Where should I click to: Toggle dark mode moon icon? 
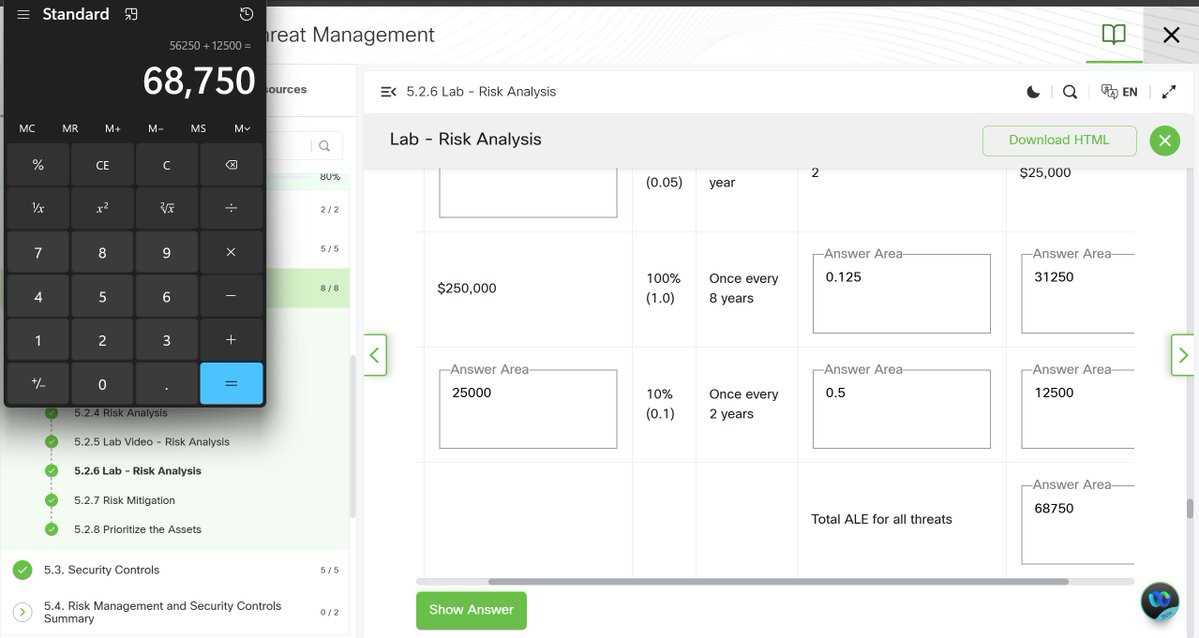pyautogui.click(x=1033, y=92)
